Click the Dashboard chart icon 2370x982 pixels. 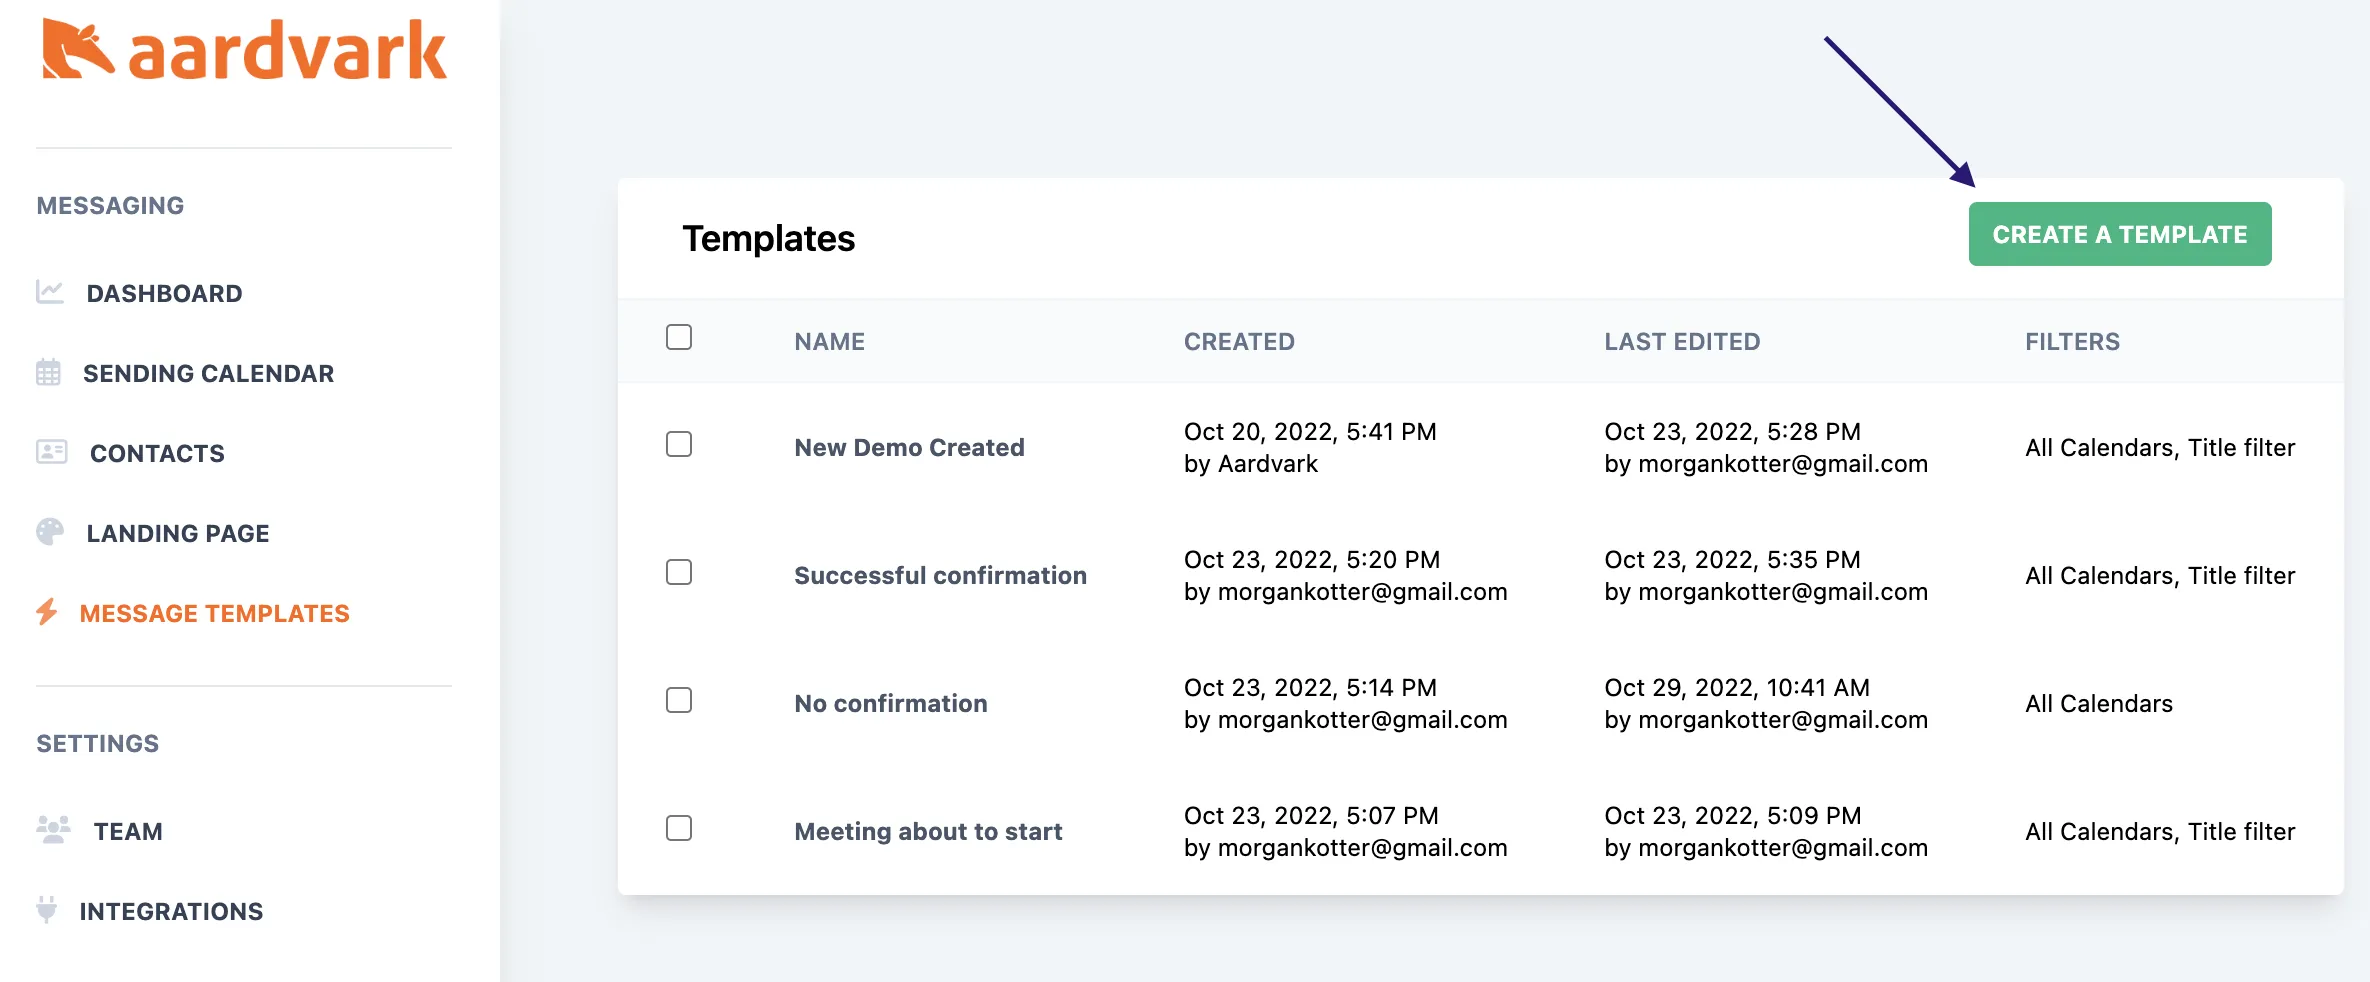pyautogui.click(x=50, y=292)
